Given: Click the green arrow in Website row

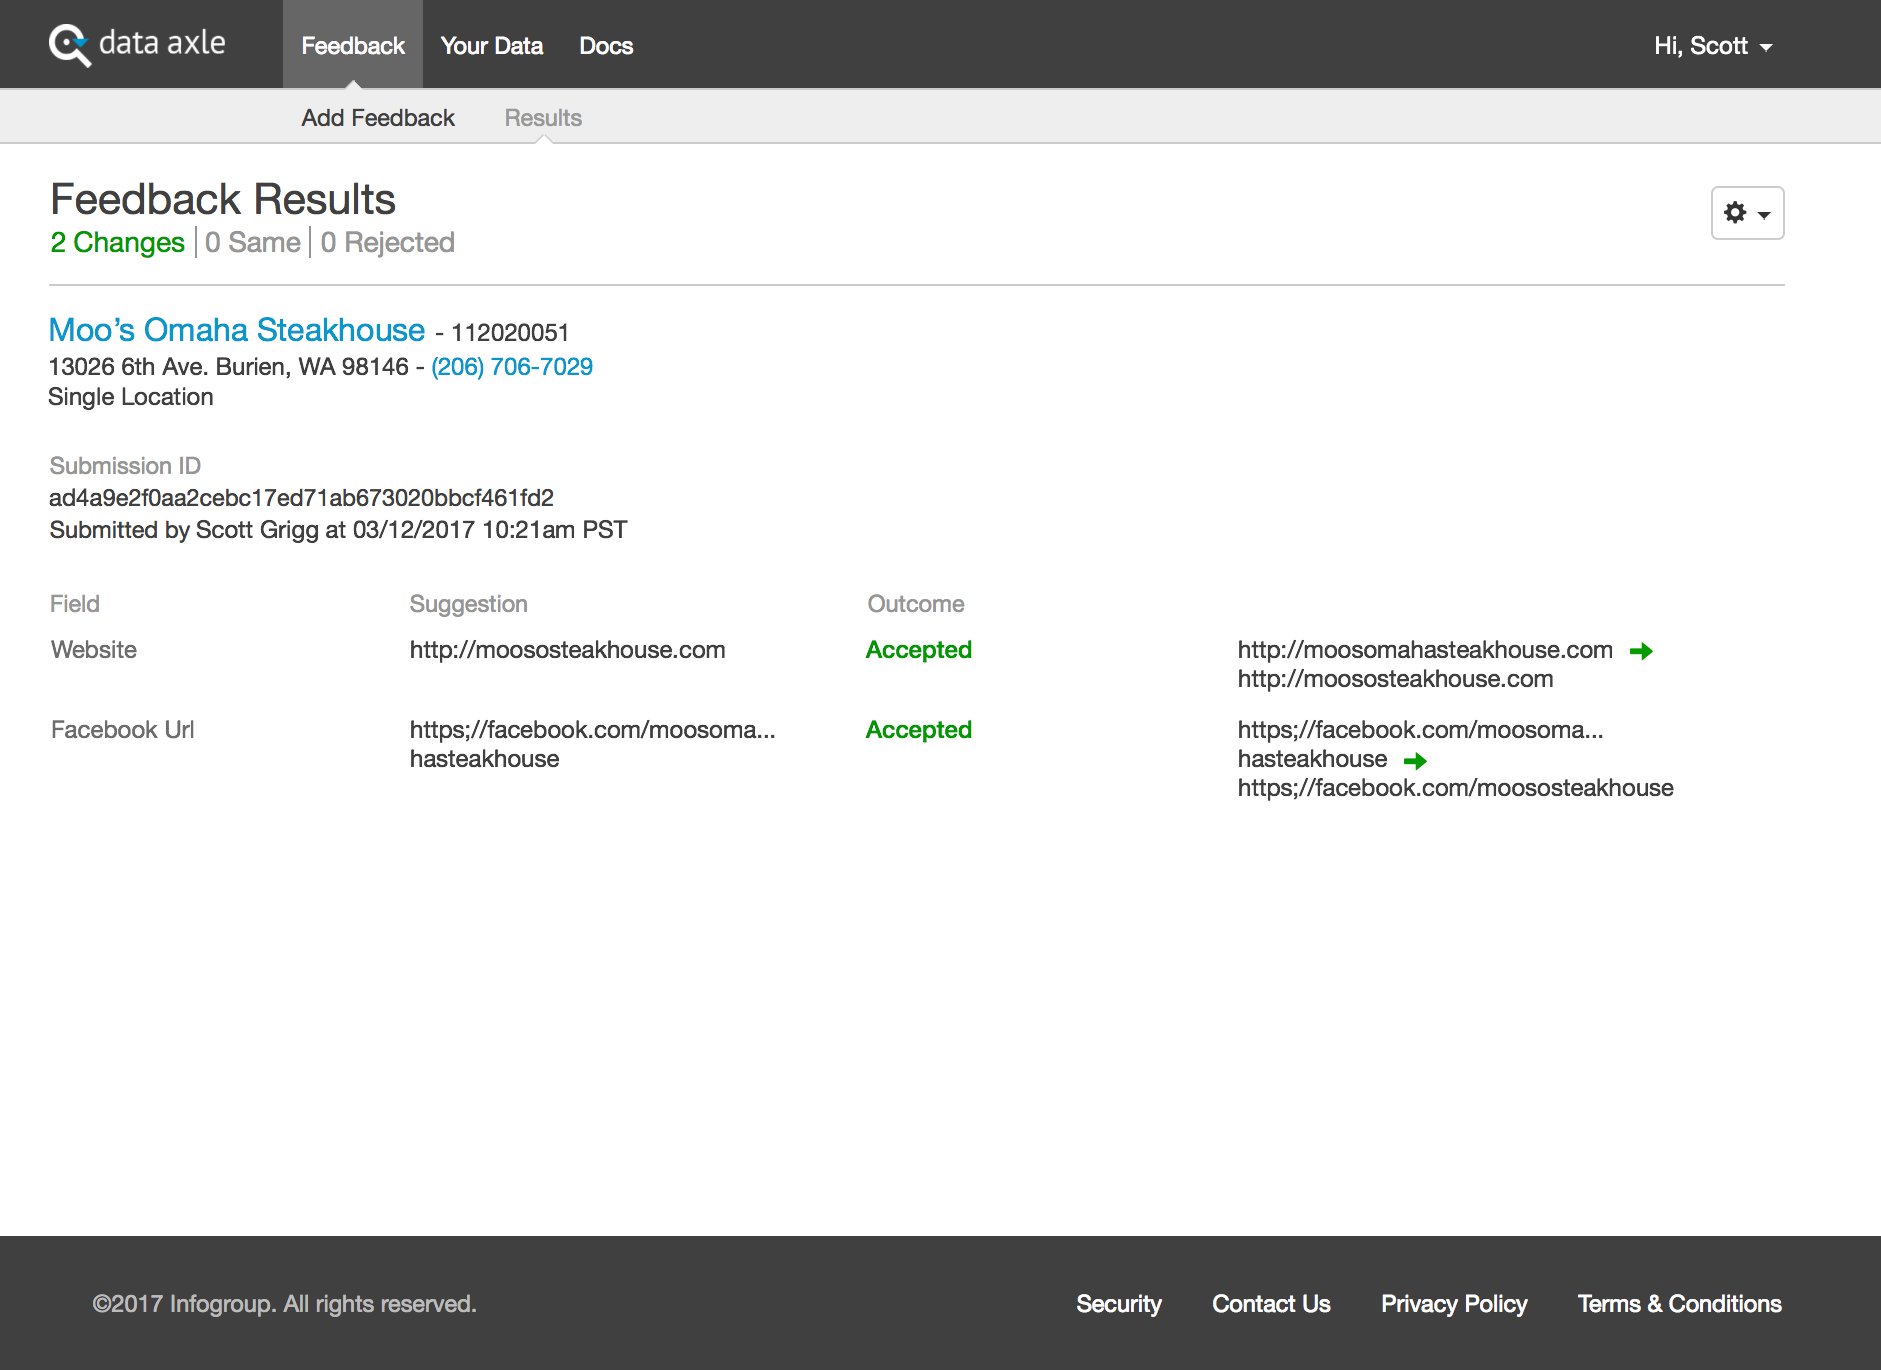Looking at the screenshot, I should click(1640, 651).
